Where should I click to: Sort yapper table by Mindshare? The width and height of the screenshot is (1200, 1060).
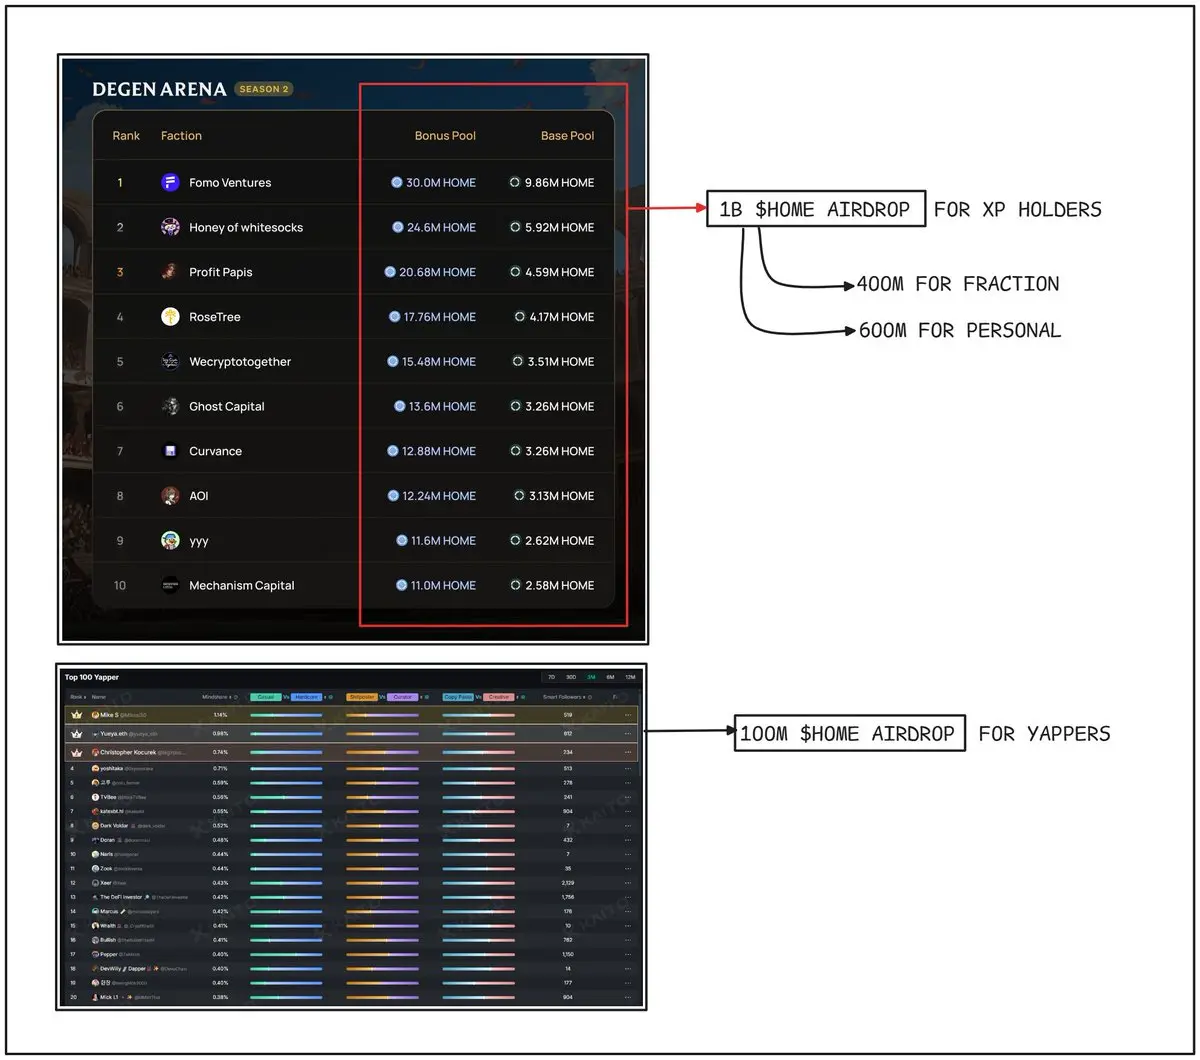click(x=217, y=697)
